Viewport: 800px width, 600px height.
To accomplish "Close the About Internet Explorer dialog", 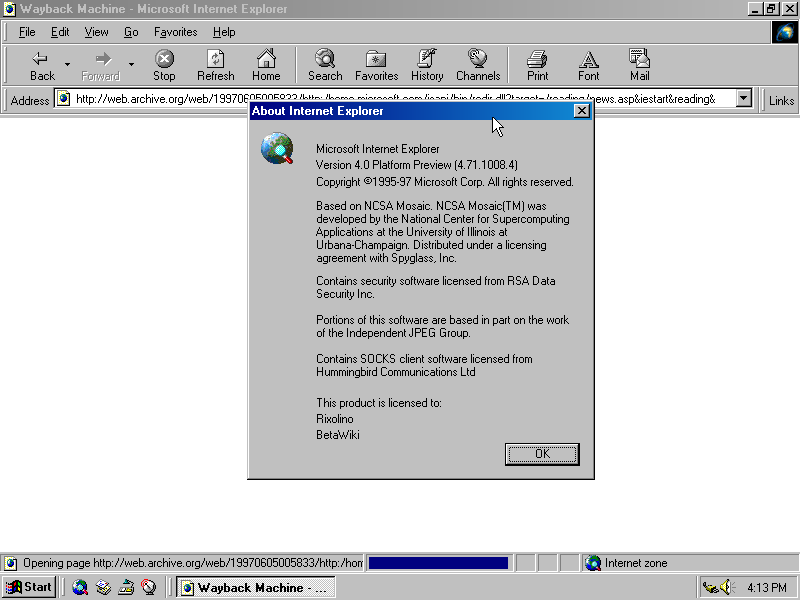I will (581, 111).
